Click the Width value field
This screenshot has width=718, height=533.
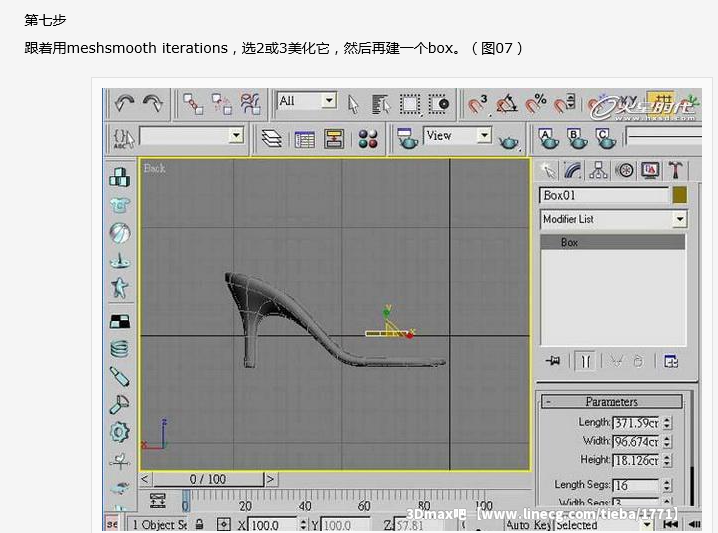636,441
